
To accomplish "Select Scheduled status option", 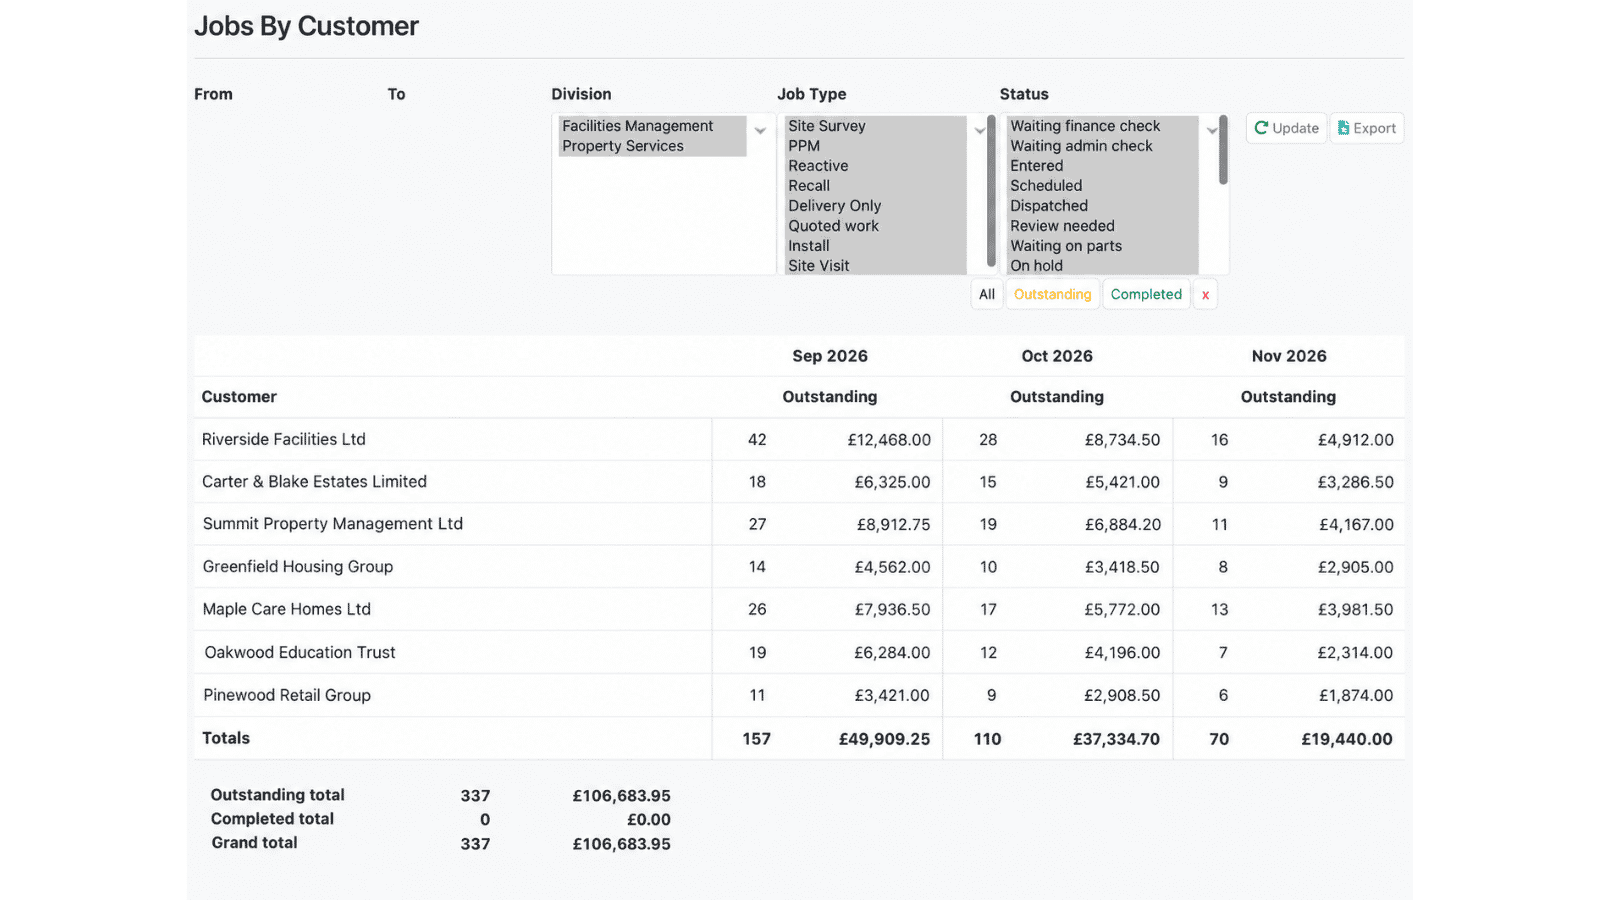I will pos(1102,186).
